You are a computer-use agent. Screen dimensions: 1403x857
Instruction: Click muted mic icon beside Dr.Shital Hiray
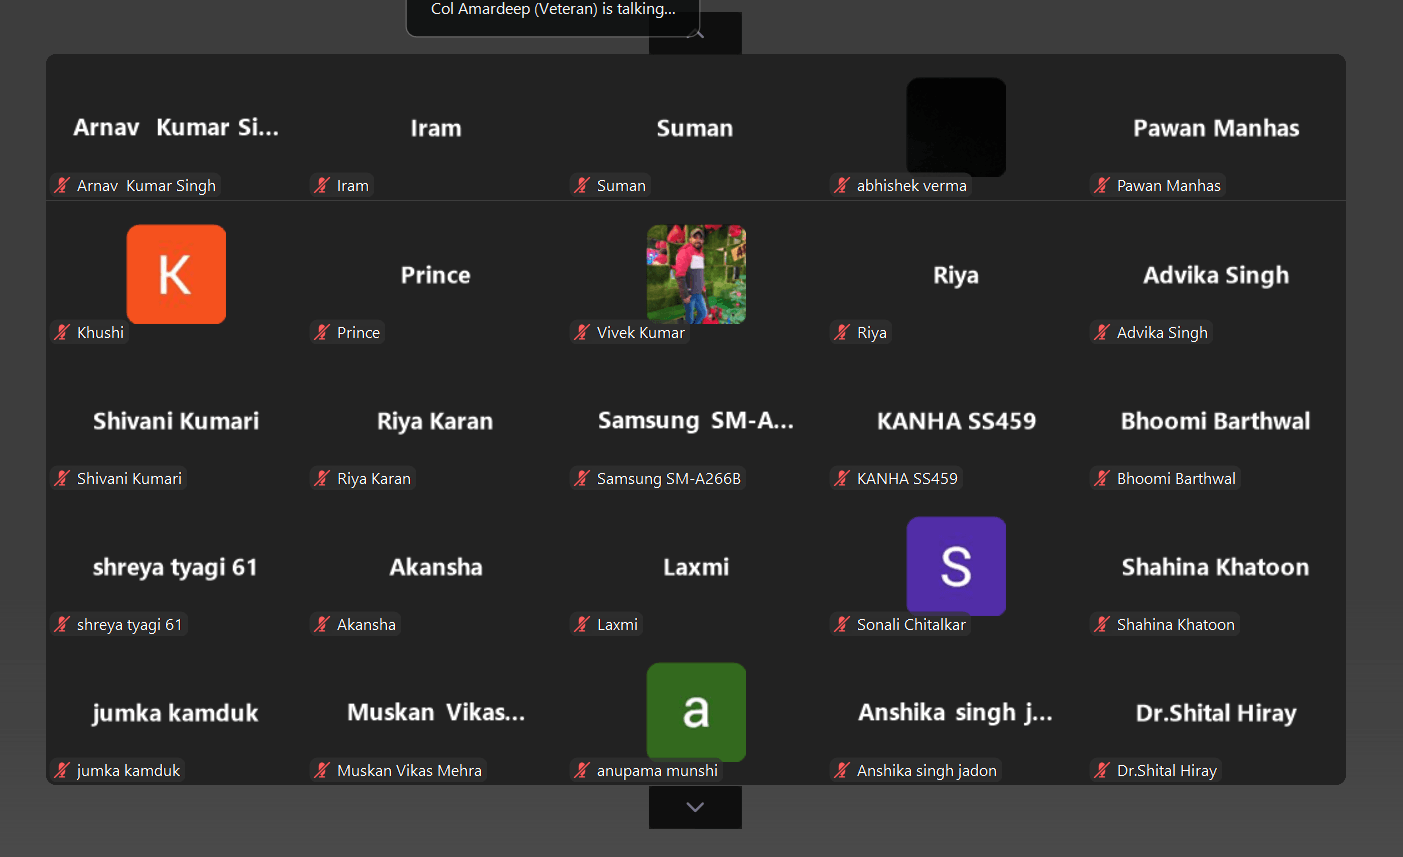point(1102,770)
